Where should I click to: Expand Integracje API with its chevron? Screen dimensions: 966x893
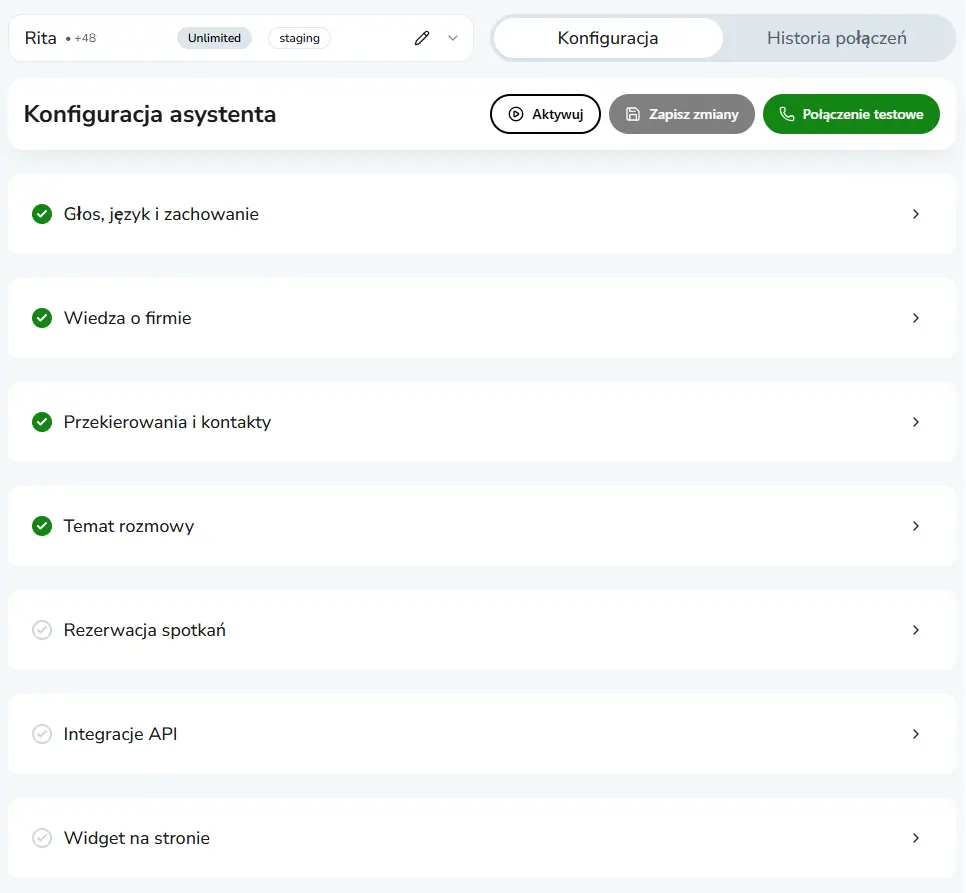[916, 735]
